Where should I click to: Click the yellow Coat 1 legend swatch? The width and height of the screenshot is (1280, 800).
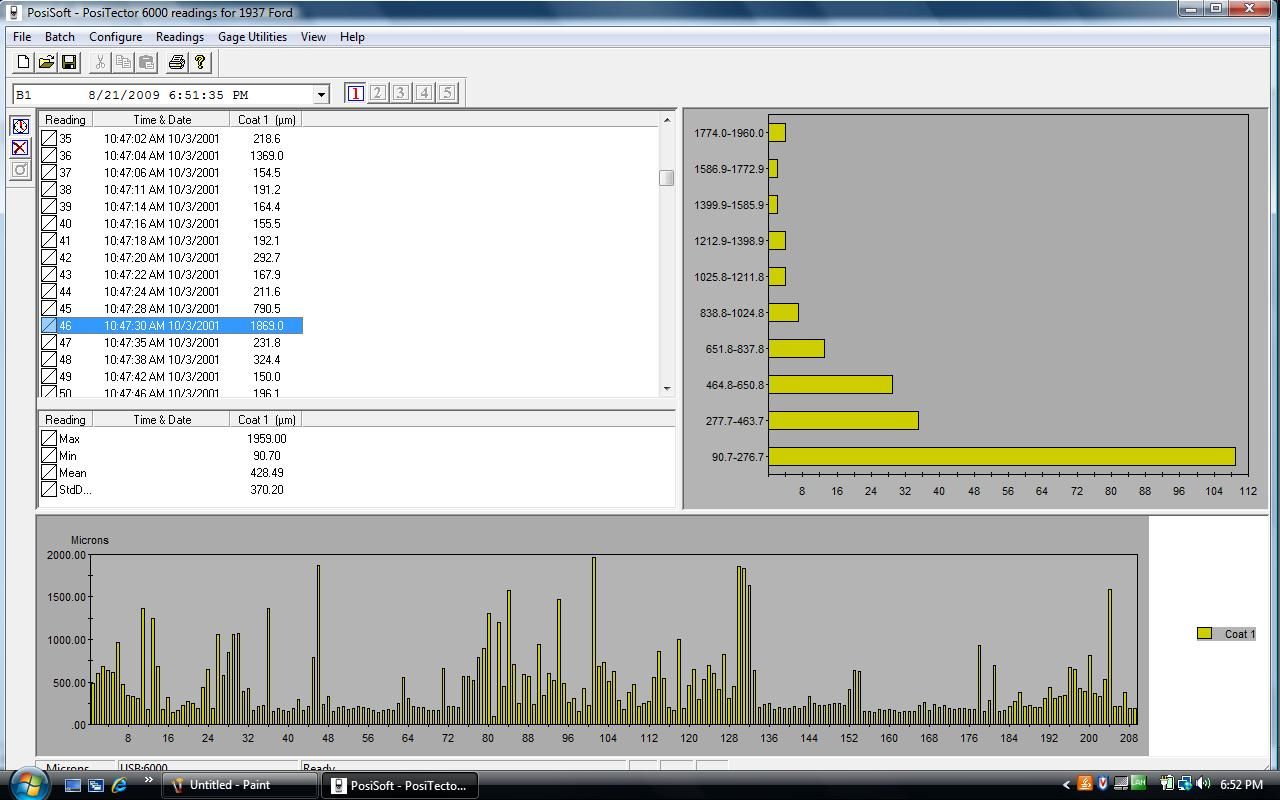[1205, 633]
